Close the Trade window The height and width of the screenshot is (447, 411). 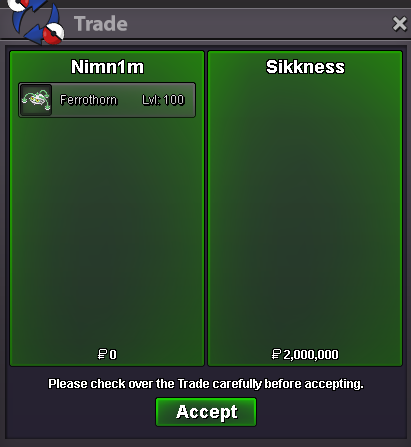point(399,24)
